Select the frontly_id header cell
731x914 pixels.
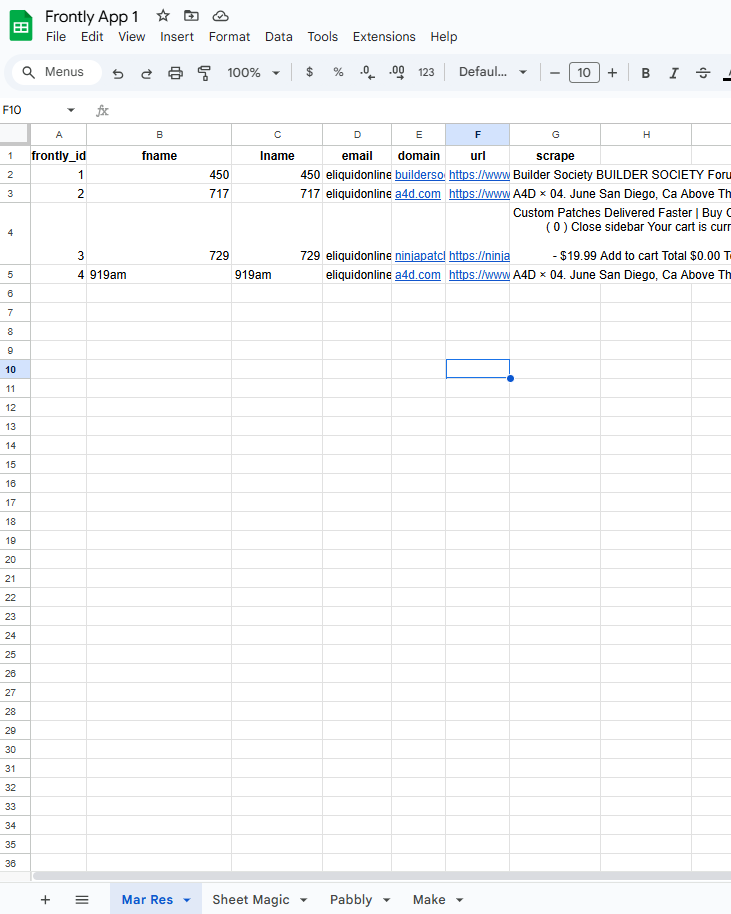pos(58,156)
